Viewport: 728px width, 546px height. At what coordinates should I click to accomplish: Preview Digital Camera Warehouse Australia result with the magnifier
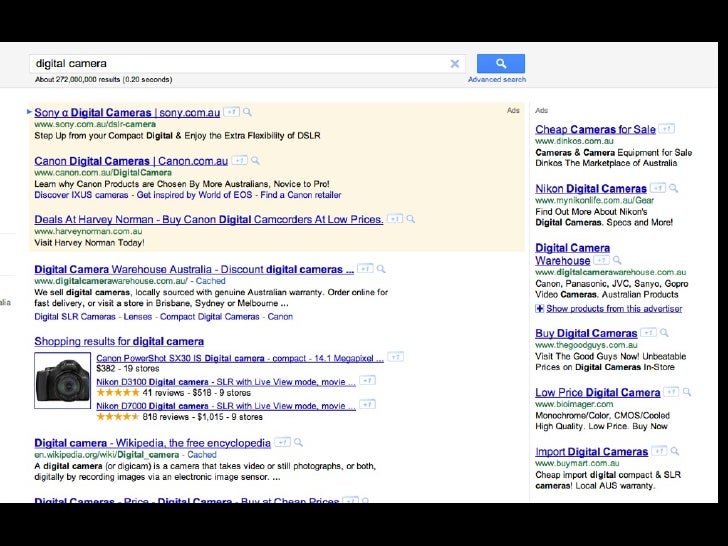click(381, 269)
